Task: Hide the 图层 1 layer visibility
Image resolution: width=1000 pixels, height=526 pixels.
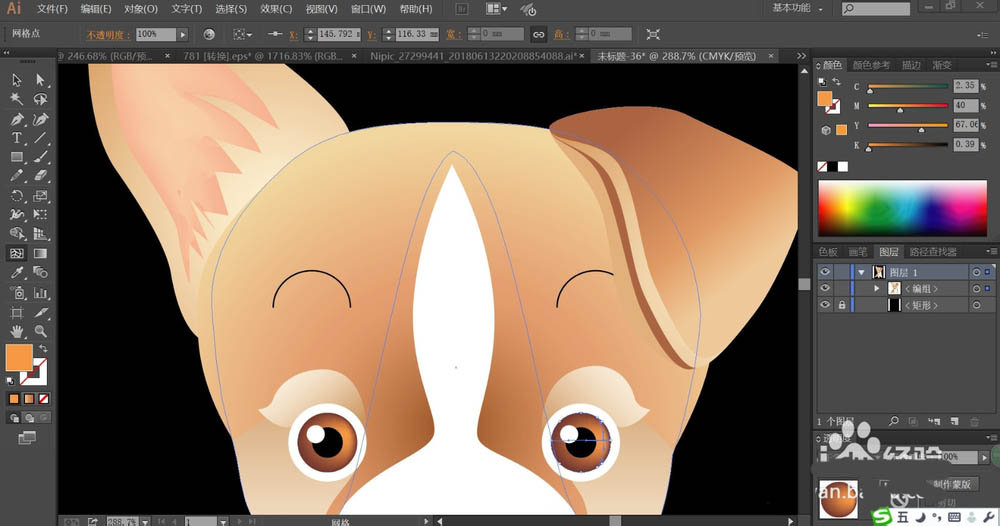Action: tap(825, 272)
